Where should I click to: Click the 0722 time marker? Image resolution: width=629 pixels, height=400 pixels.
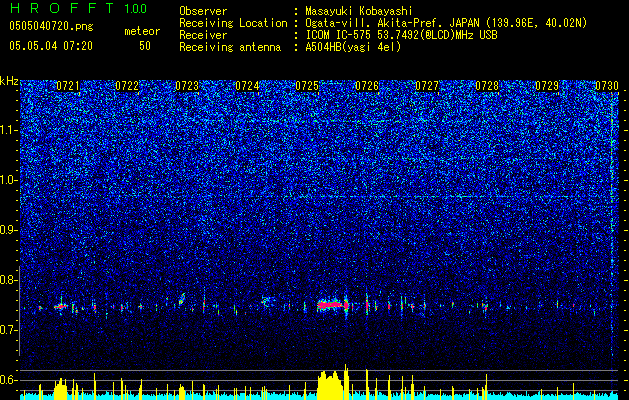[x=127, y=86]
